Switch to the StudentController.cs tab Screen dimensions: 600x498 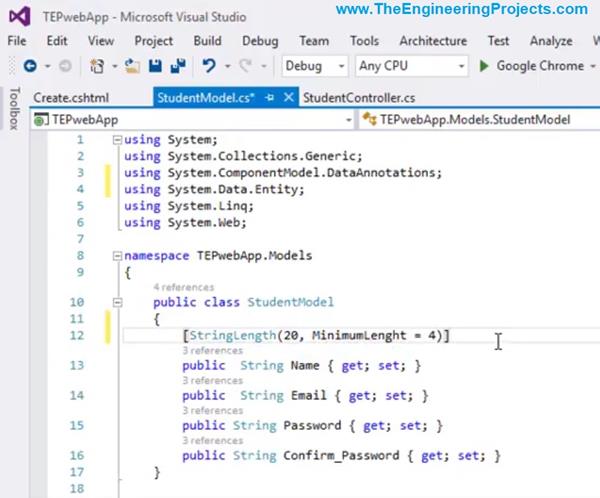pyautogui.click(x=359, y=98)
